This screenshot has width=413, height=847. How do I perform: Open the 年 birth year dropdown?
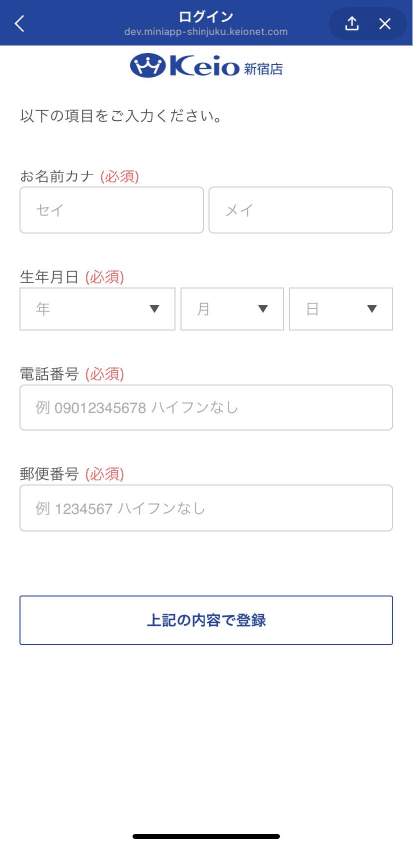click(x=98, y=309)
